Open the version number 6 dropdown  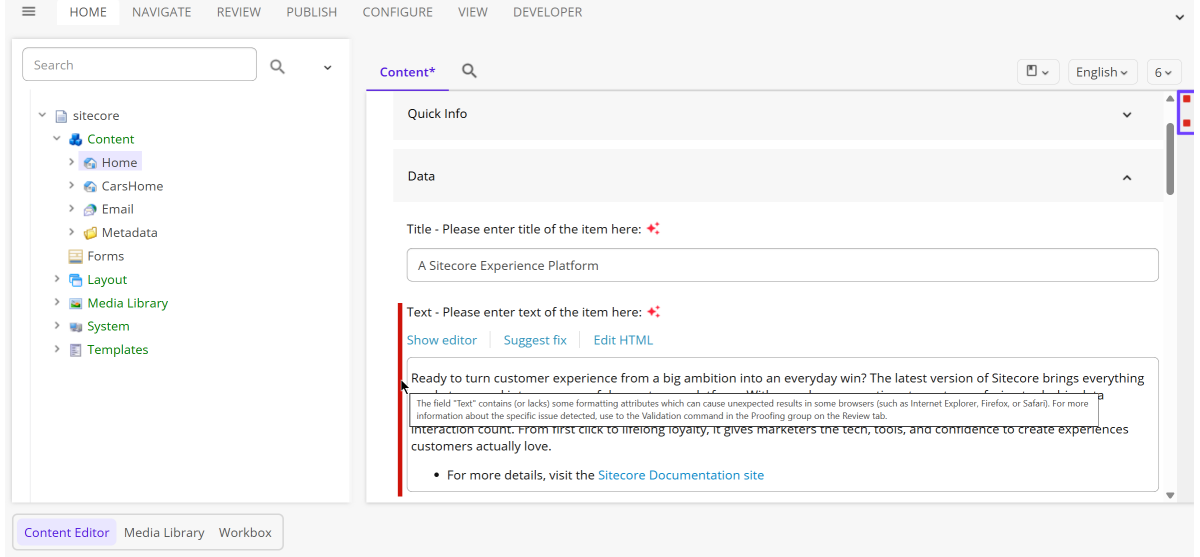pos(1164,72)
